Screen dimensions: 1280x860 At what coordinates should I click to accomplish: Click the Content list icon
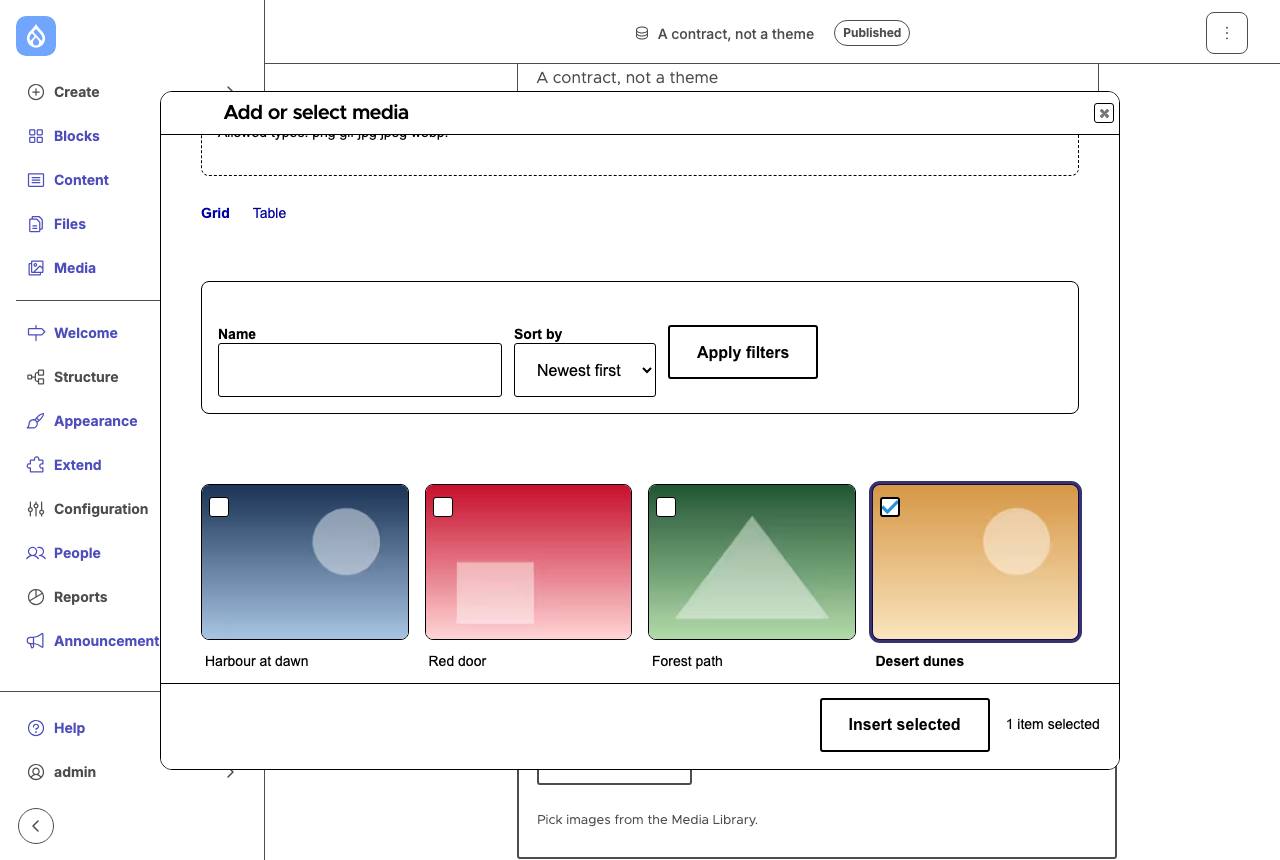(x=36, y=180)
